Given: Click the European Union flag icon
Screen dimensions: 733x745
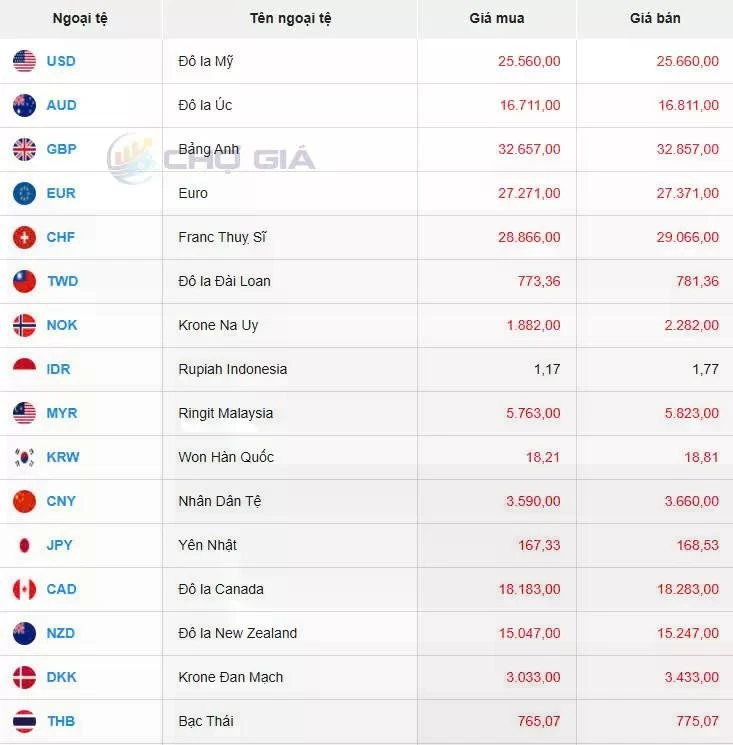Looking at the screenshot, I should 25,193.
